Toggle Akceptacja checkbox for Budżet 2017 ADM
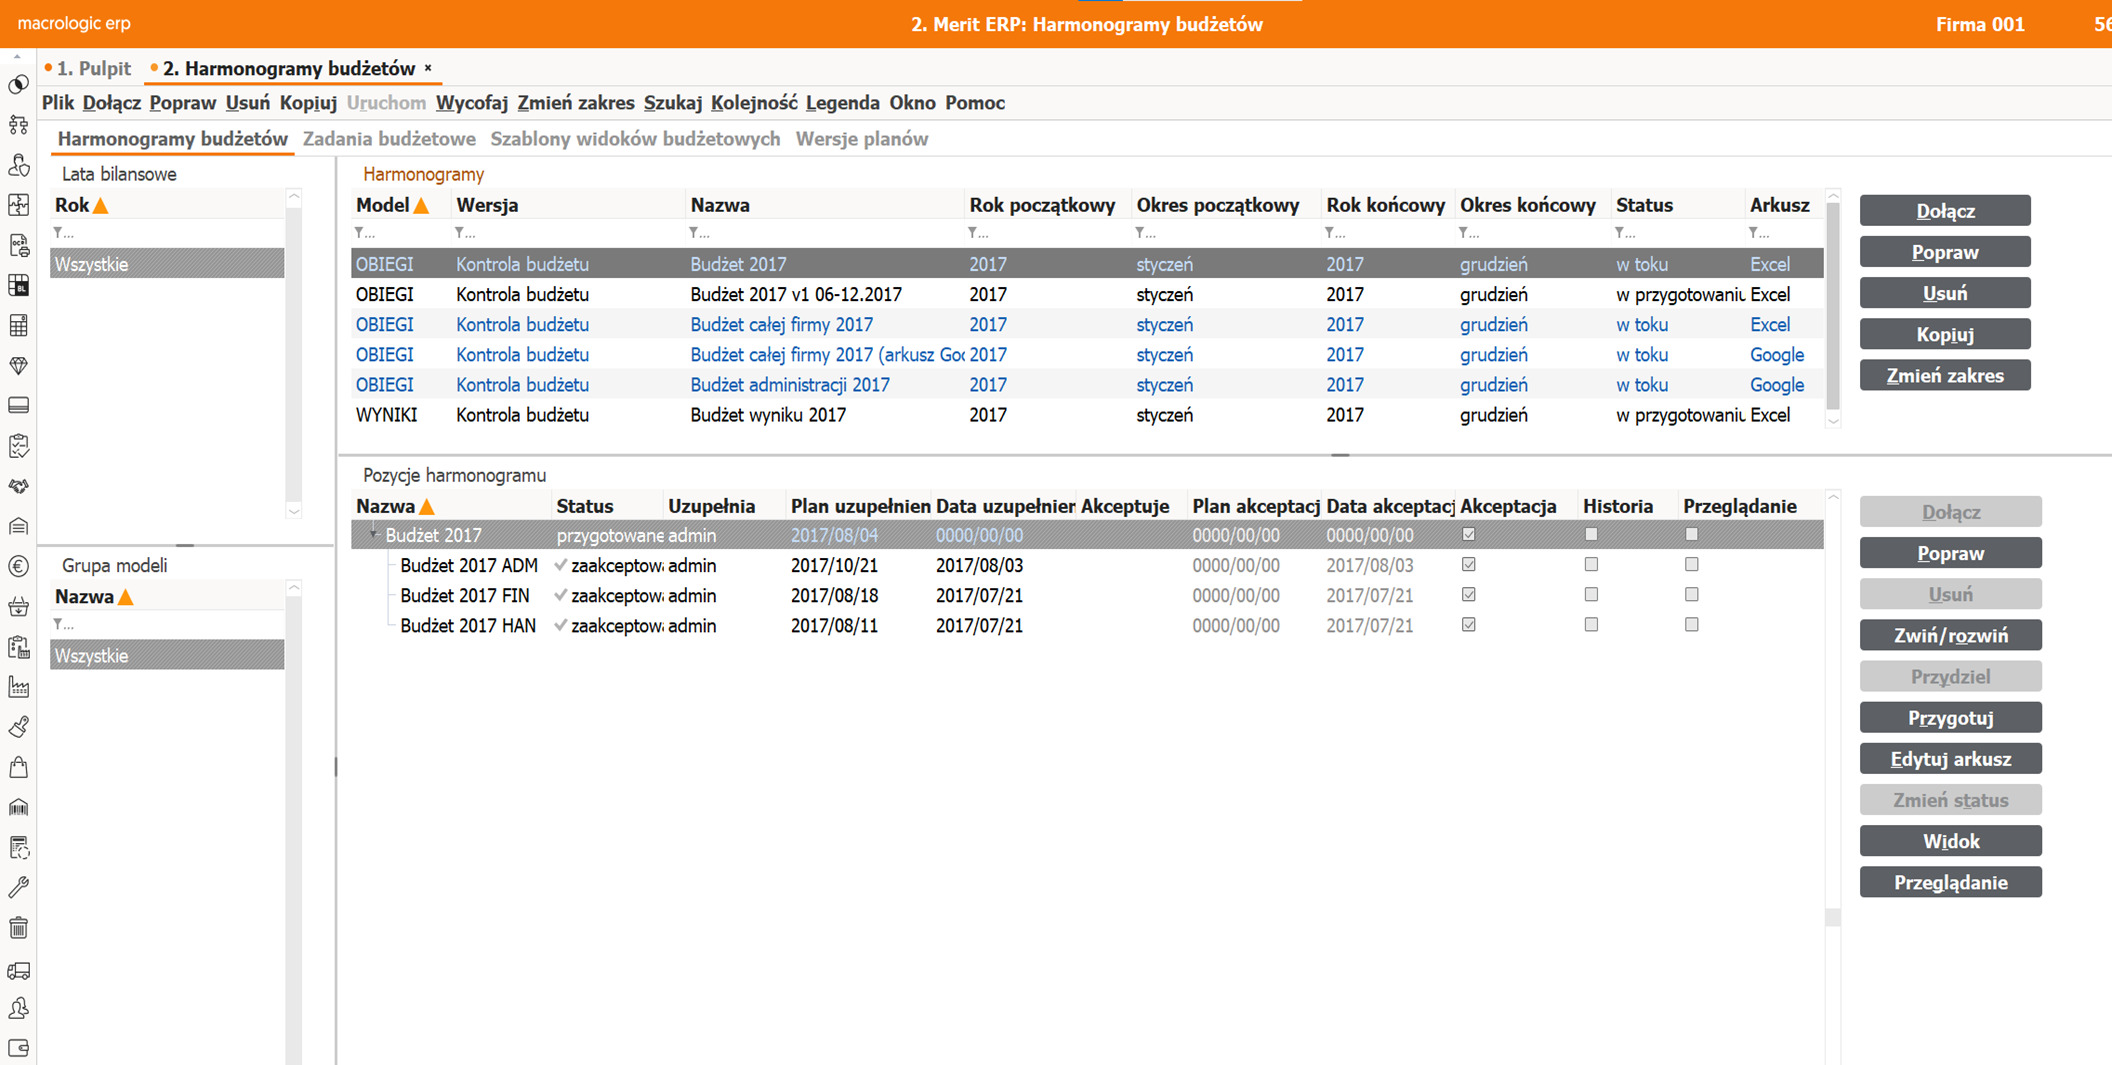2112x1065 pixels. click(1468, 565)
